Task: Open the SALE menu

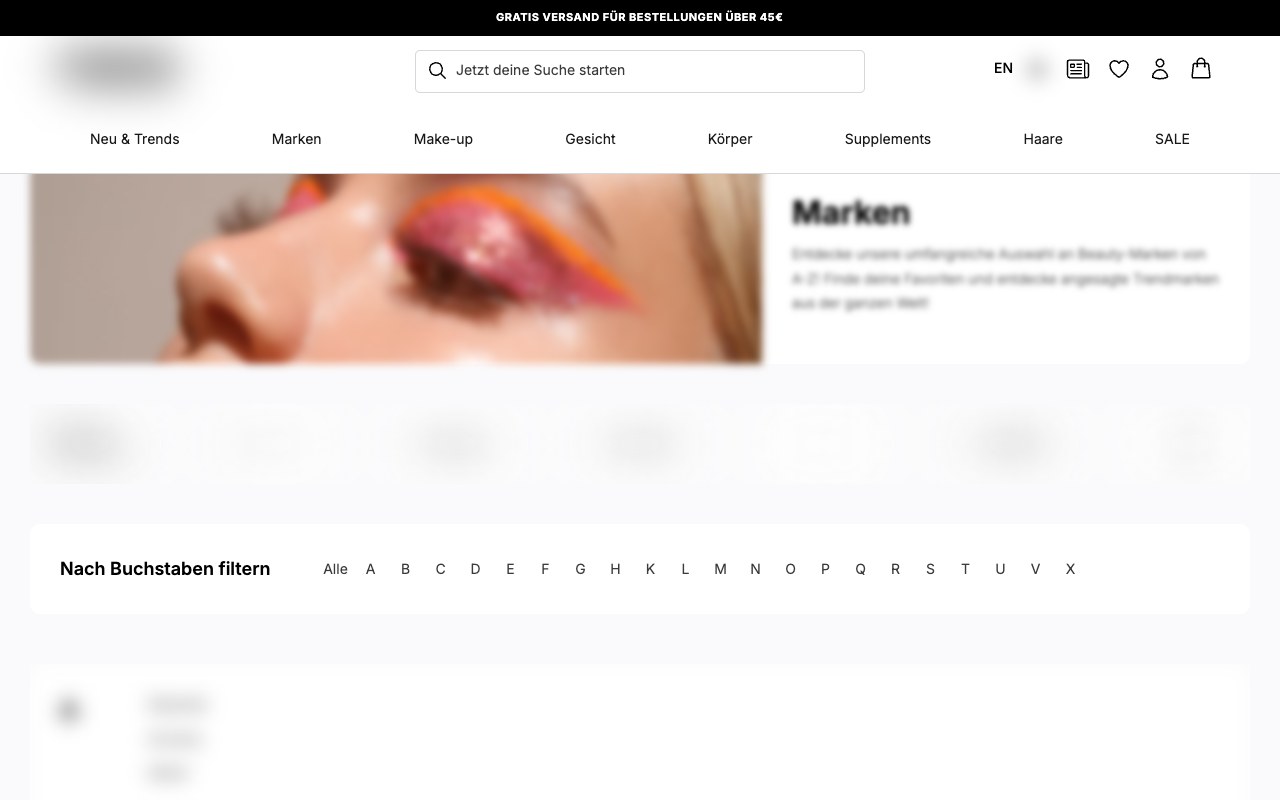Action: pos(1172,139)
